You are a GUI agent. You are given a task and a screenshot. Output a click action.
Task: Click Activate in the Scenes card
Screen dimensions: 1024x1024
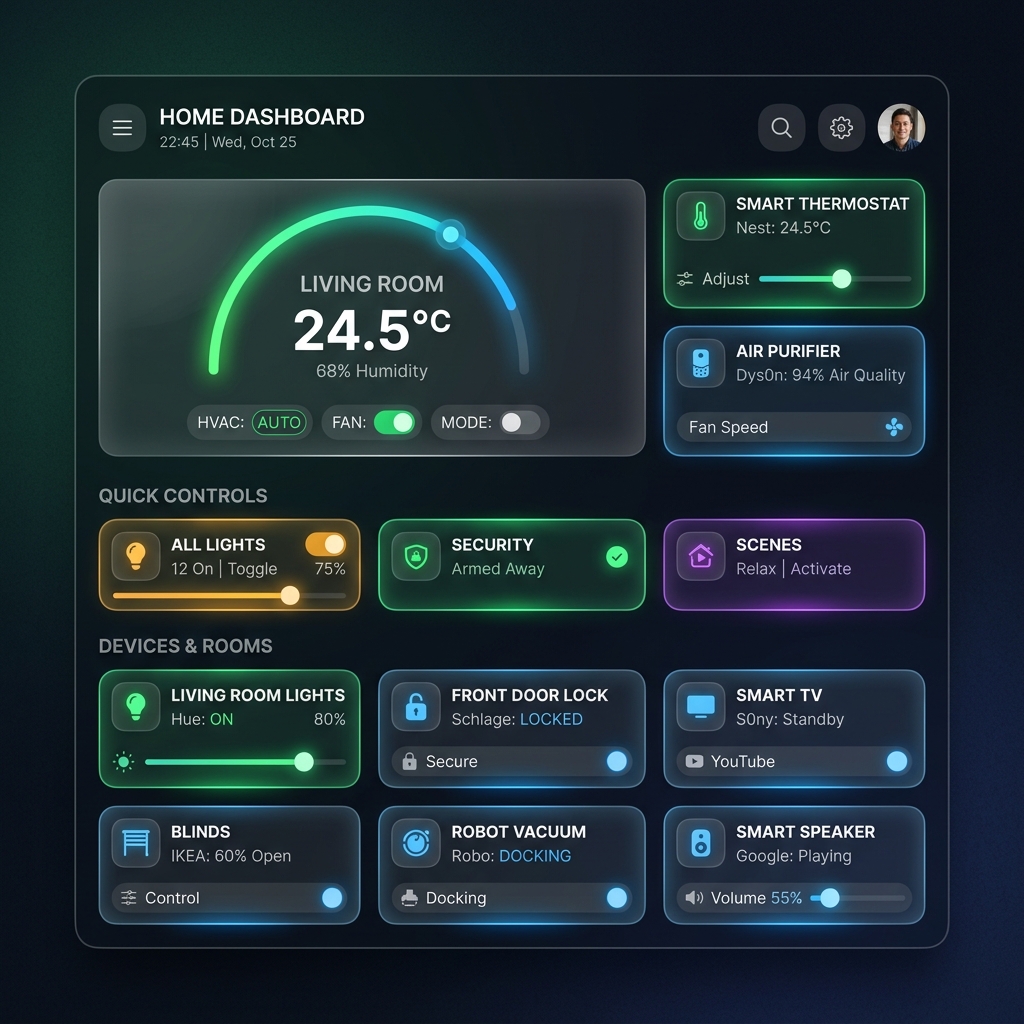coord(821,569)
